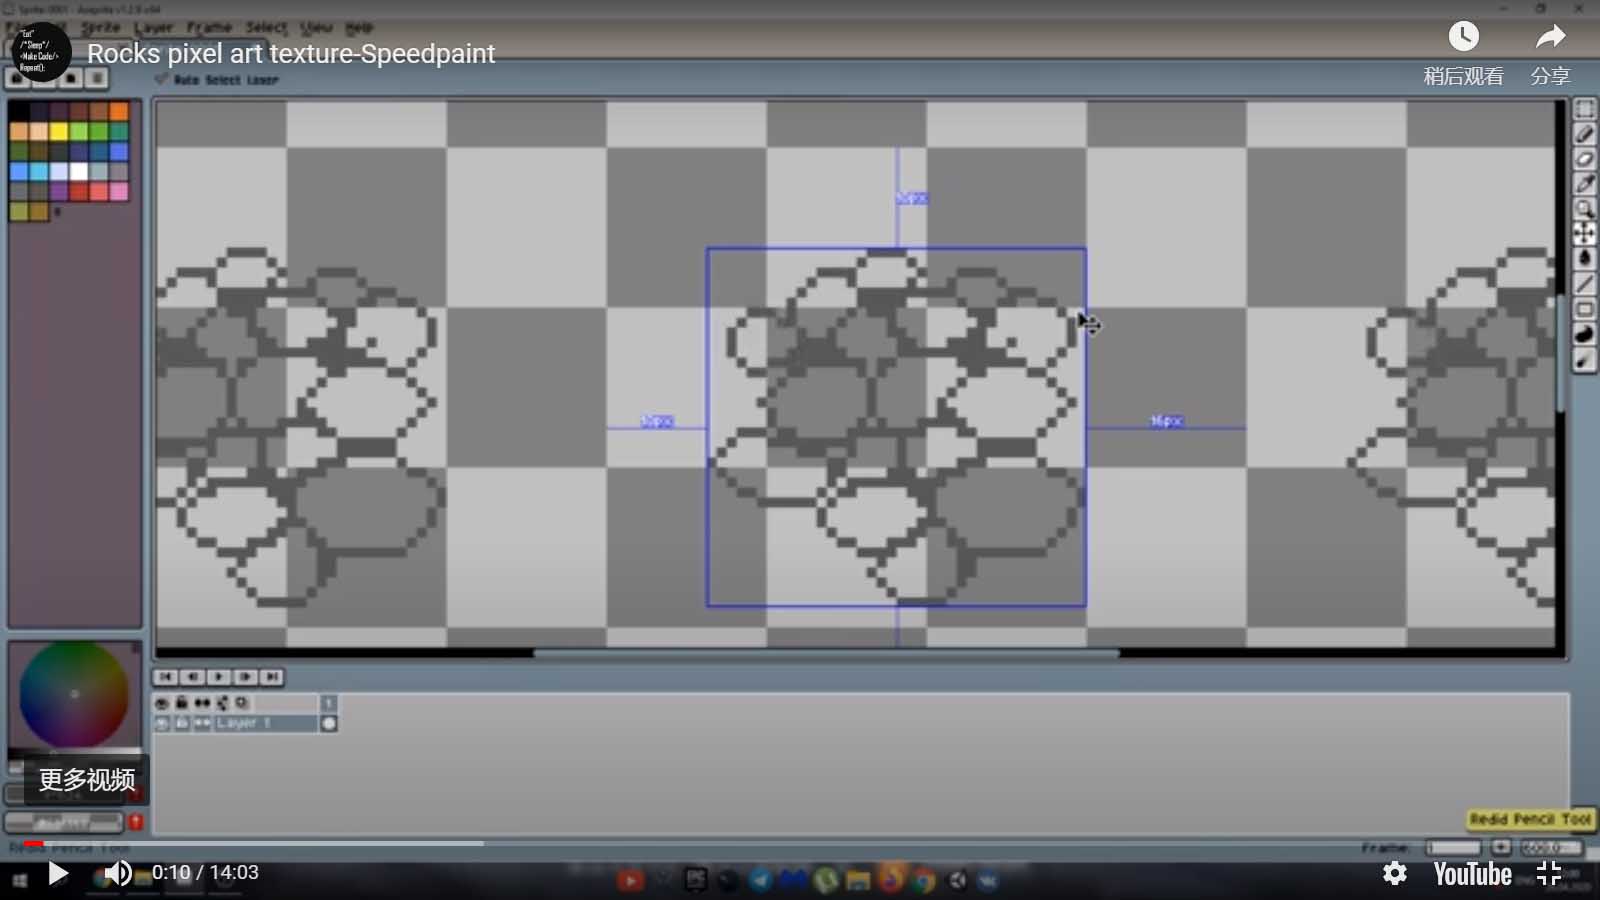Open the channel avatar logo
This screenshot has height=900, width=1600.
coord(41,52)
